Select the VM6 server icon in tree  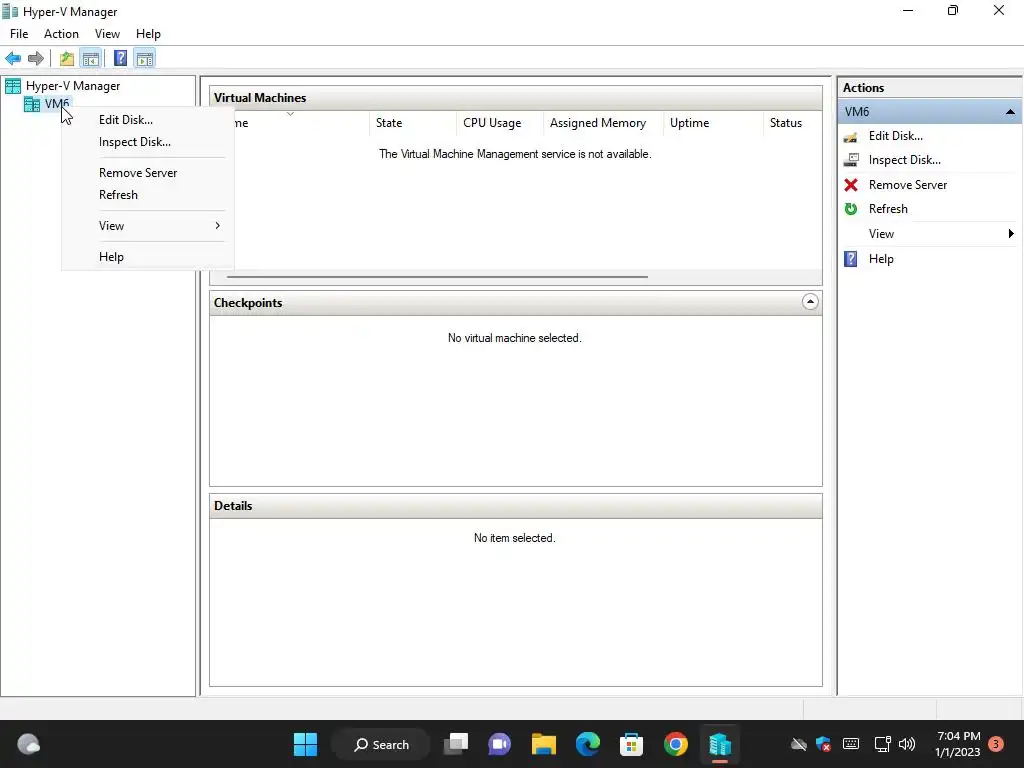coord(32,104)
